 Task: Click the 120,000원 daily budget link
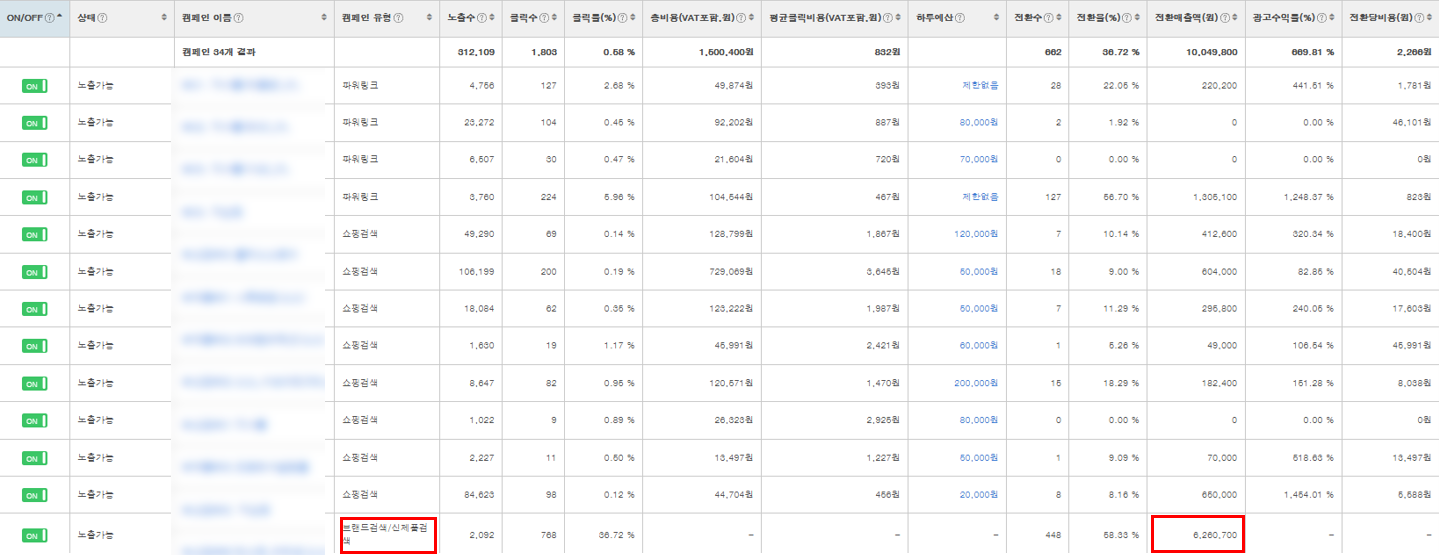[x=976, y=234]
